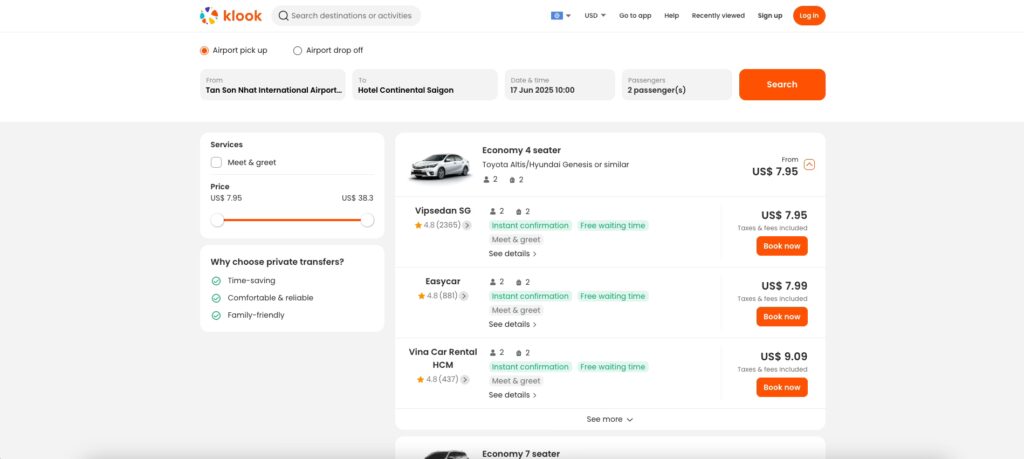Click the language flag icon
Image resolution: width=1024 pixels, height=459 pixels.
(x=557, y=16)
